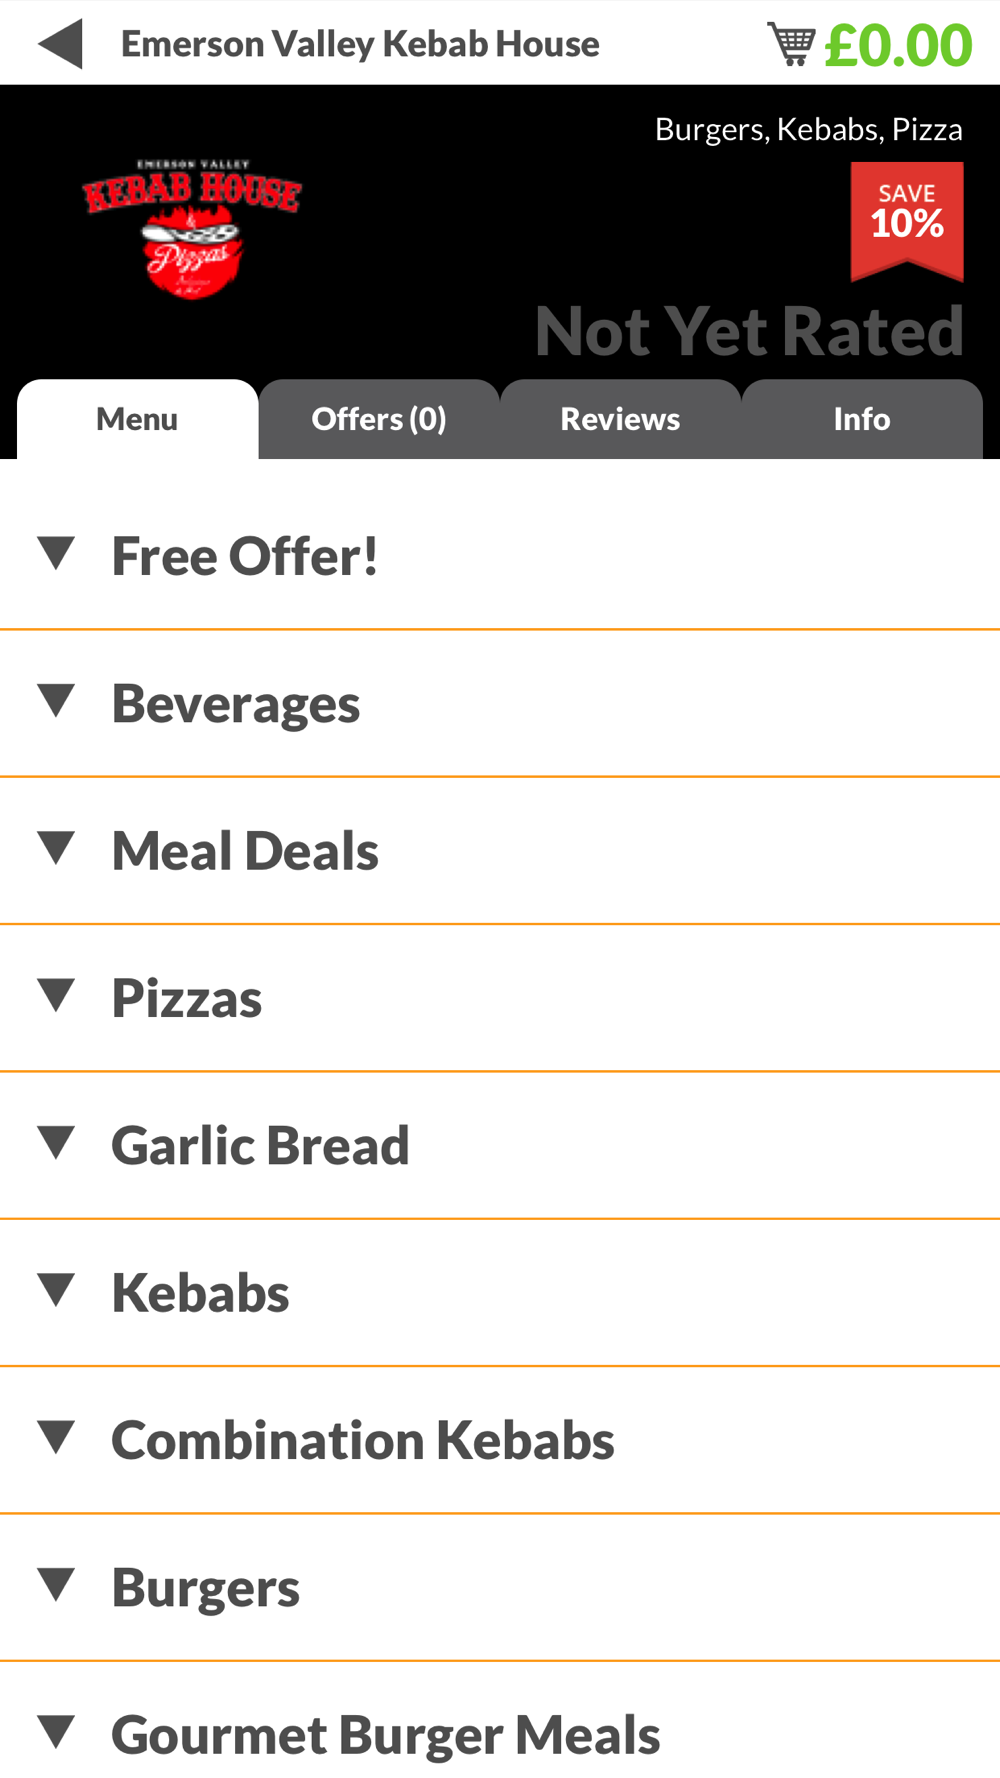Expand the Beverages category arrow
Viewport: 1000px width, 1778px height.
[56, 701]
